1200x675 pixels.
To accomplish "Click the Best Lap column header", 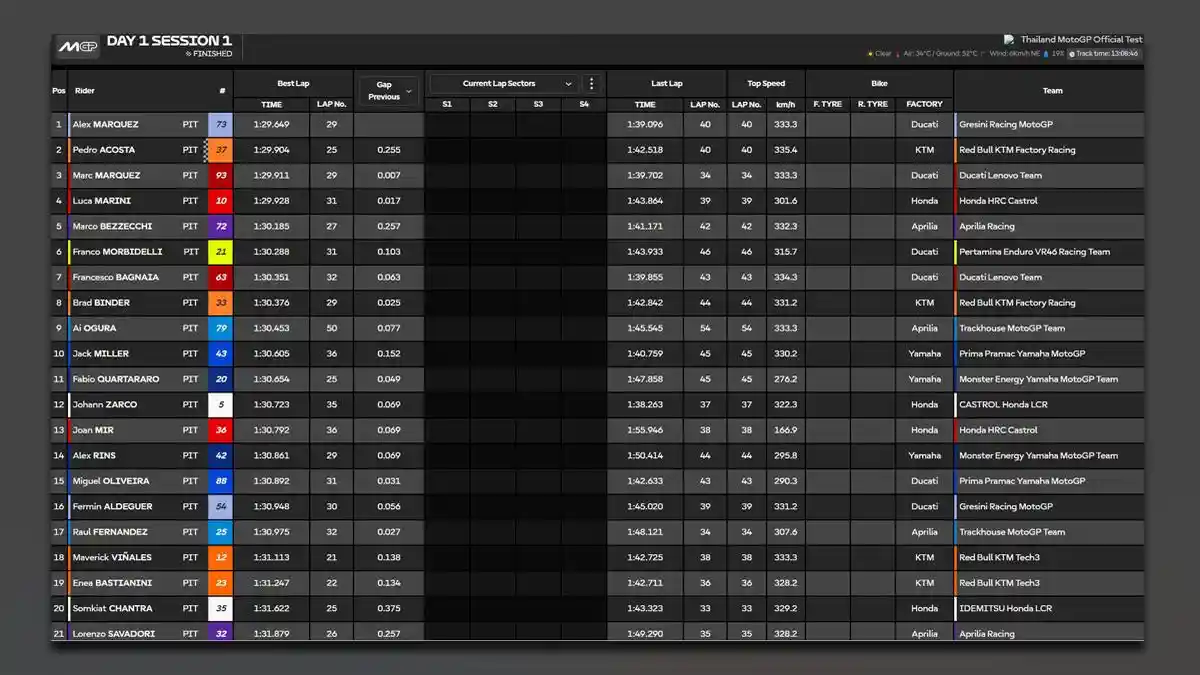I will pos(293,84).
